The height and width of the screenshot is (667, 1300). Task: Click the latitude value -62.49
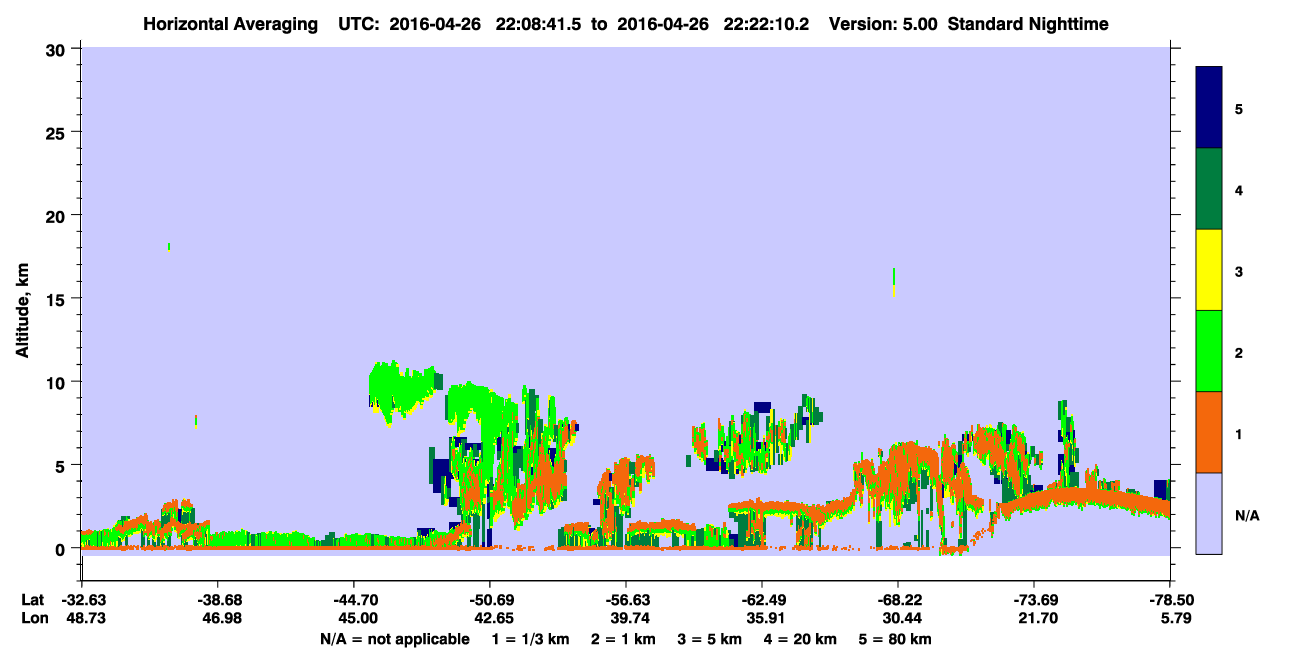click(762, 600)
